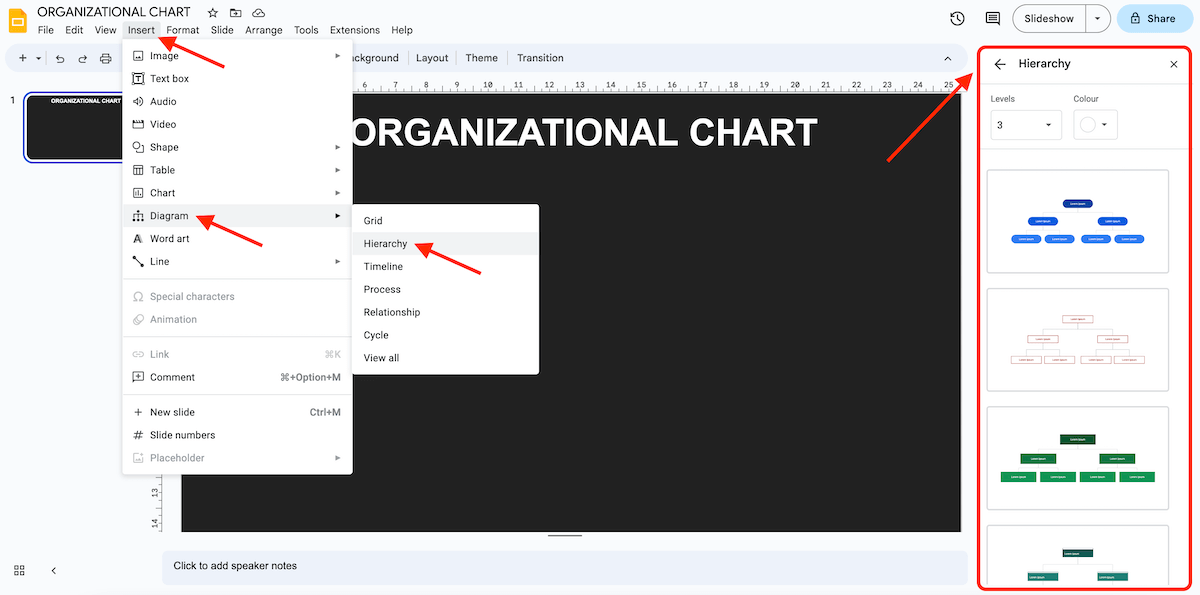Click Layout in the toolbar

click(432, 58)
